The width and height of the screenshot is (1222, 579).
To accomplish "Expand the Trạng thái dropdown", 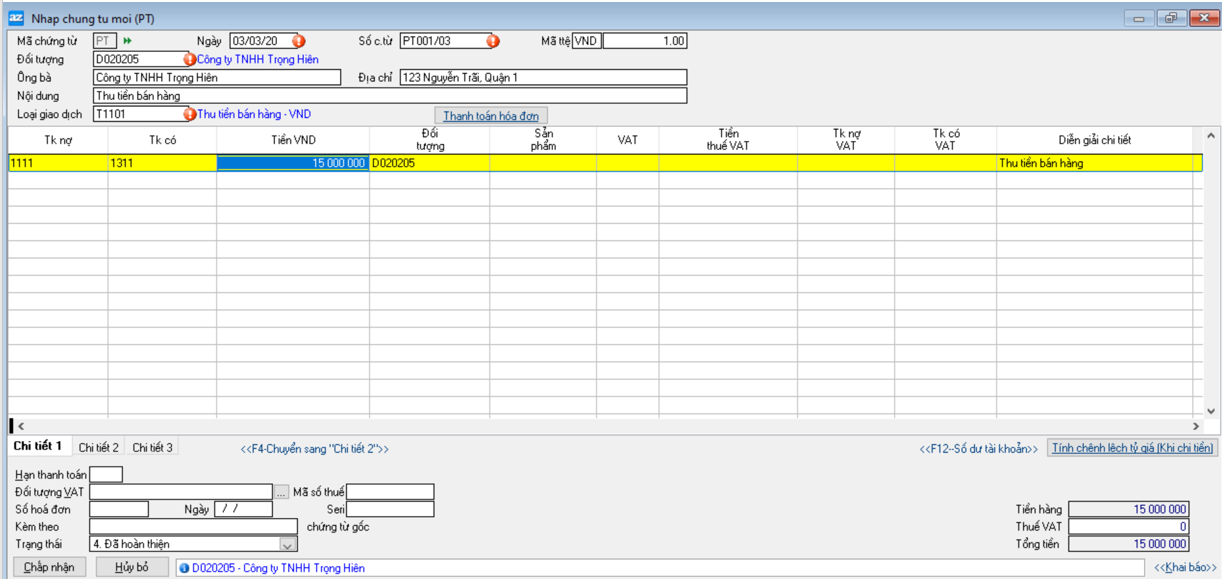I will [288, 544].
